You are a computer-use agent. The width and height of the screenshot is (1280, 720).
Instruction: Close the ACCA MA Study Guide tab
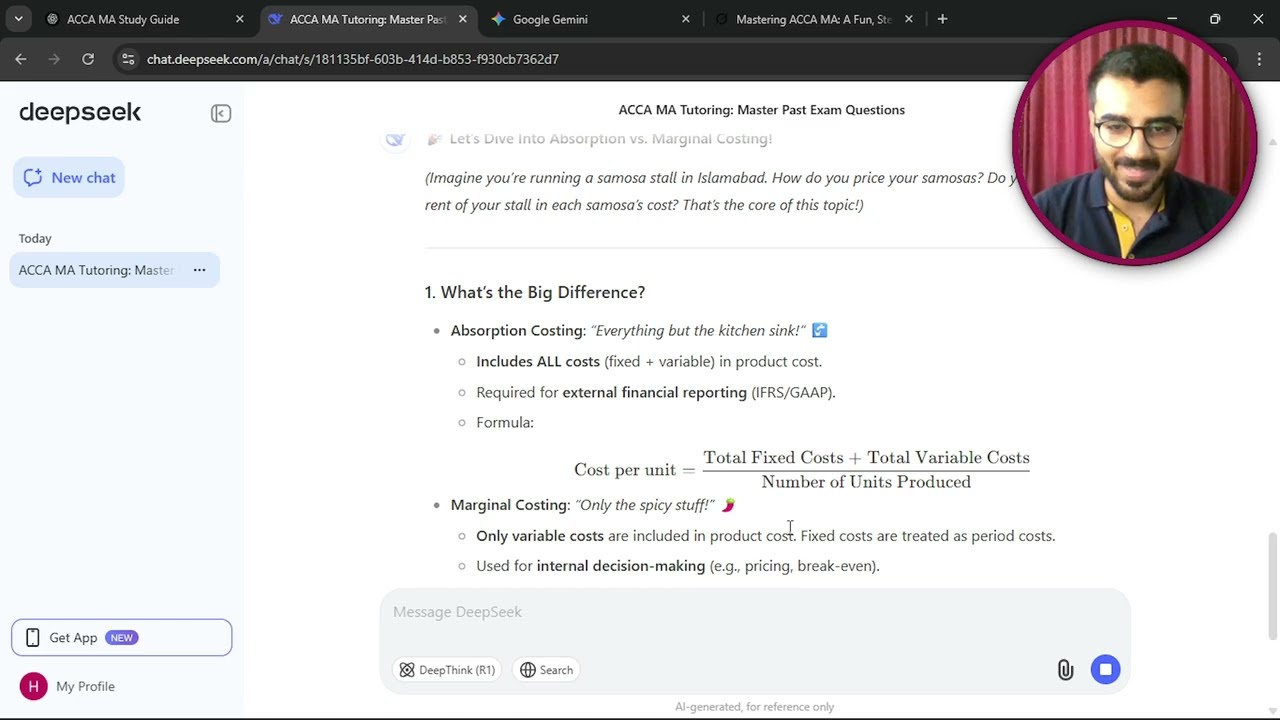tap(239, 19)
